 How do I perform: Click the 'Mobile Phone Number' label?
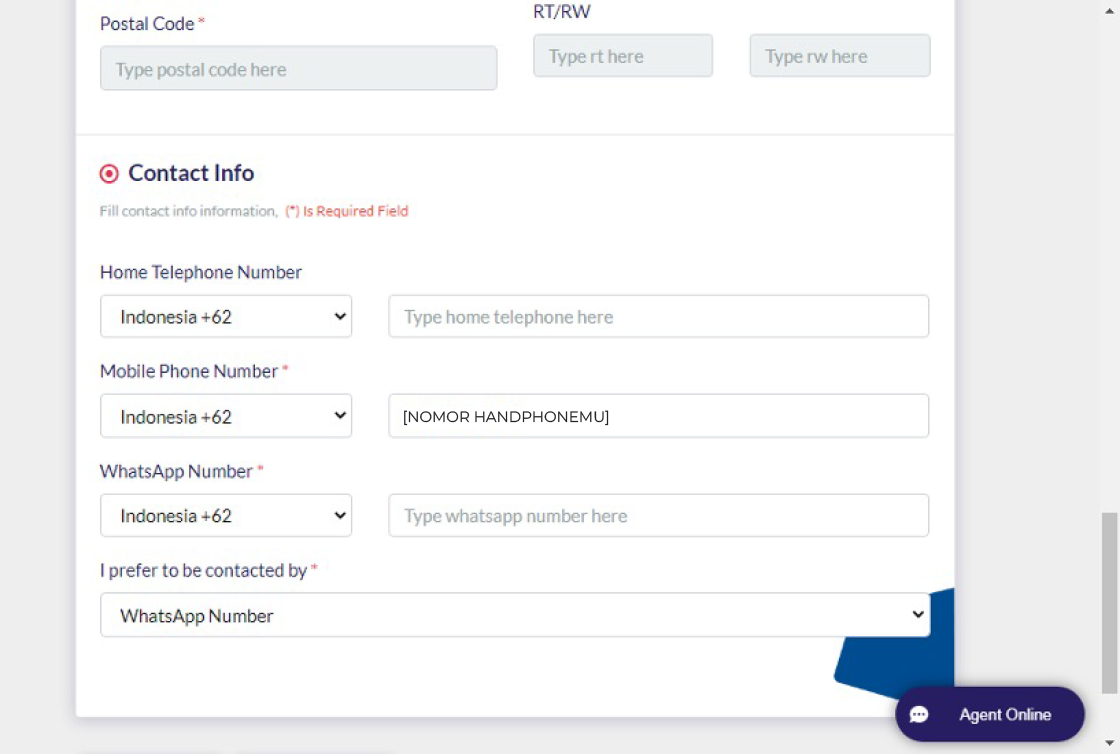click(x=189, y=371)
